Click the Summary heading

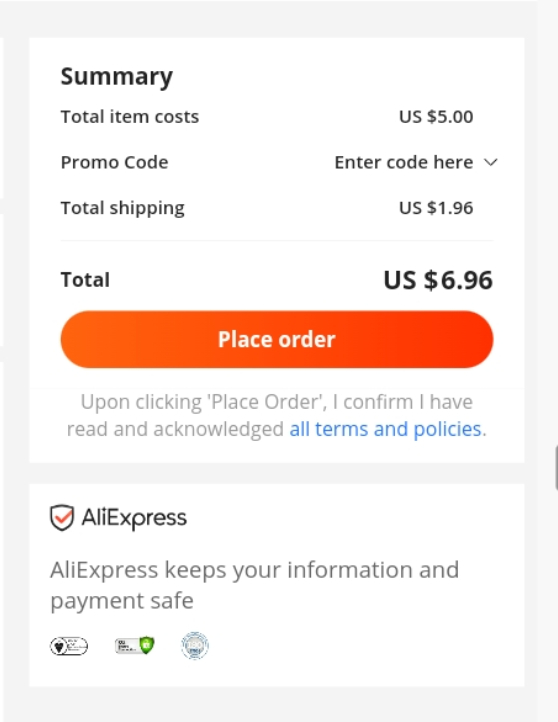coord(116,76)
